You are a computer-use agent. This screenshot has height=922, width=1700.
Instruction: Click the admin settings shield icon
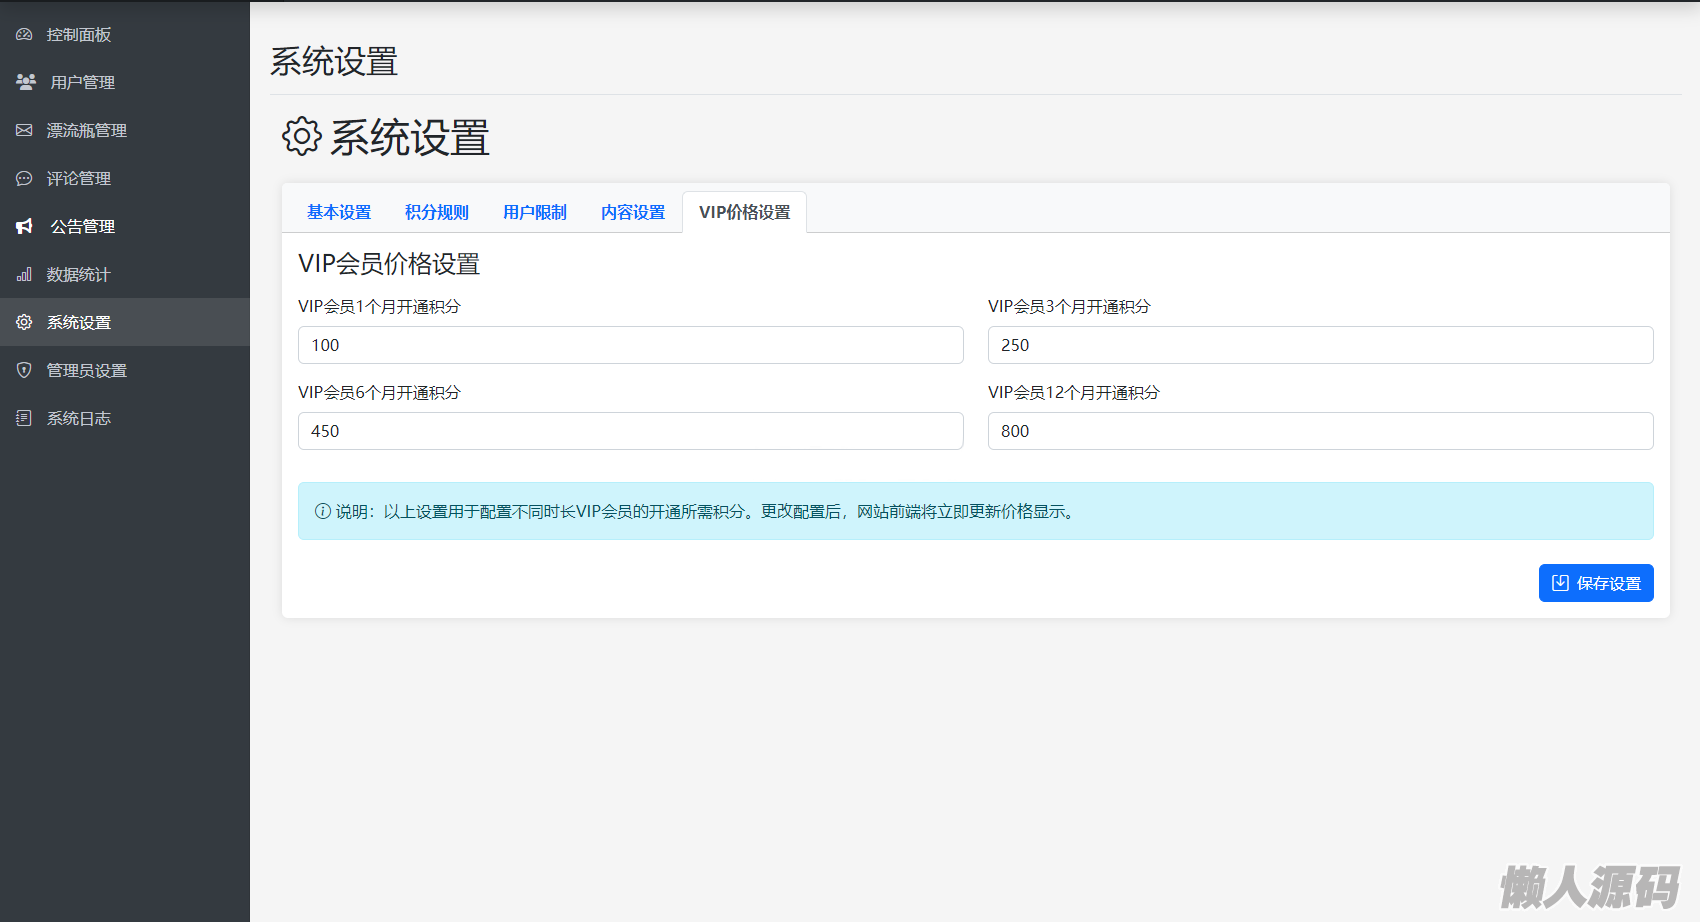point(24,370)
